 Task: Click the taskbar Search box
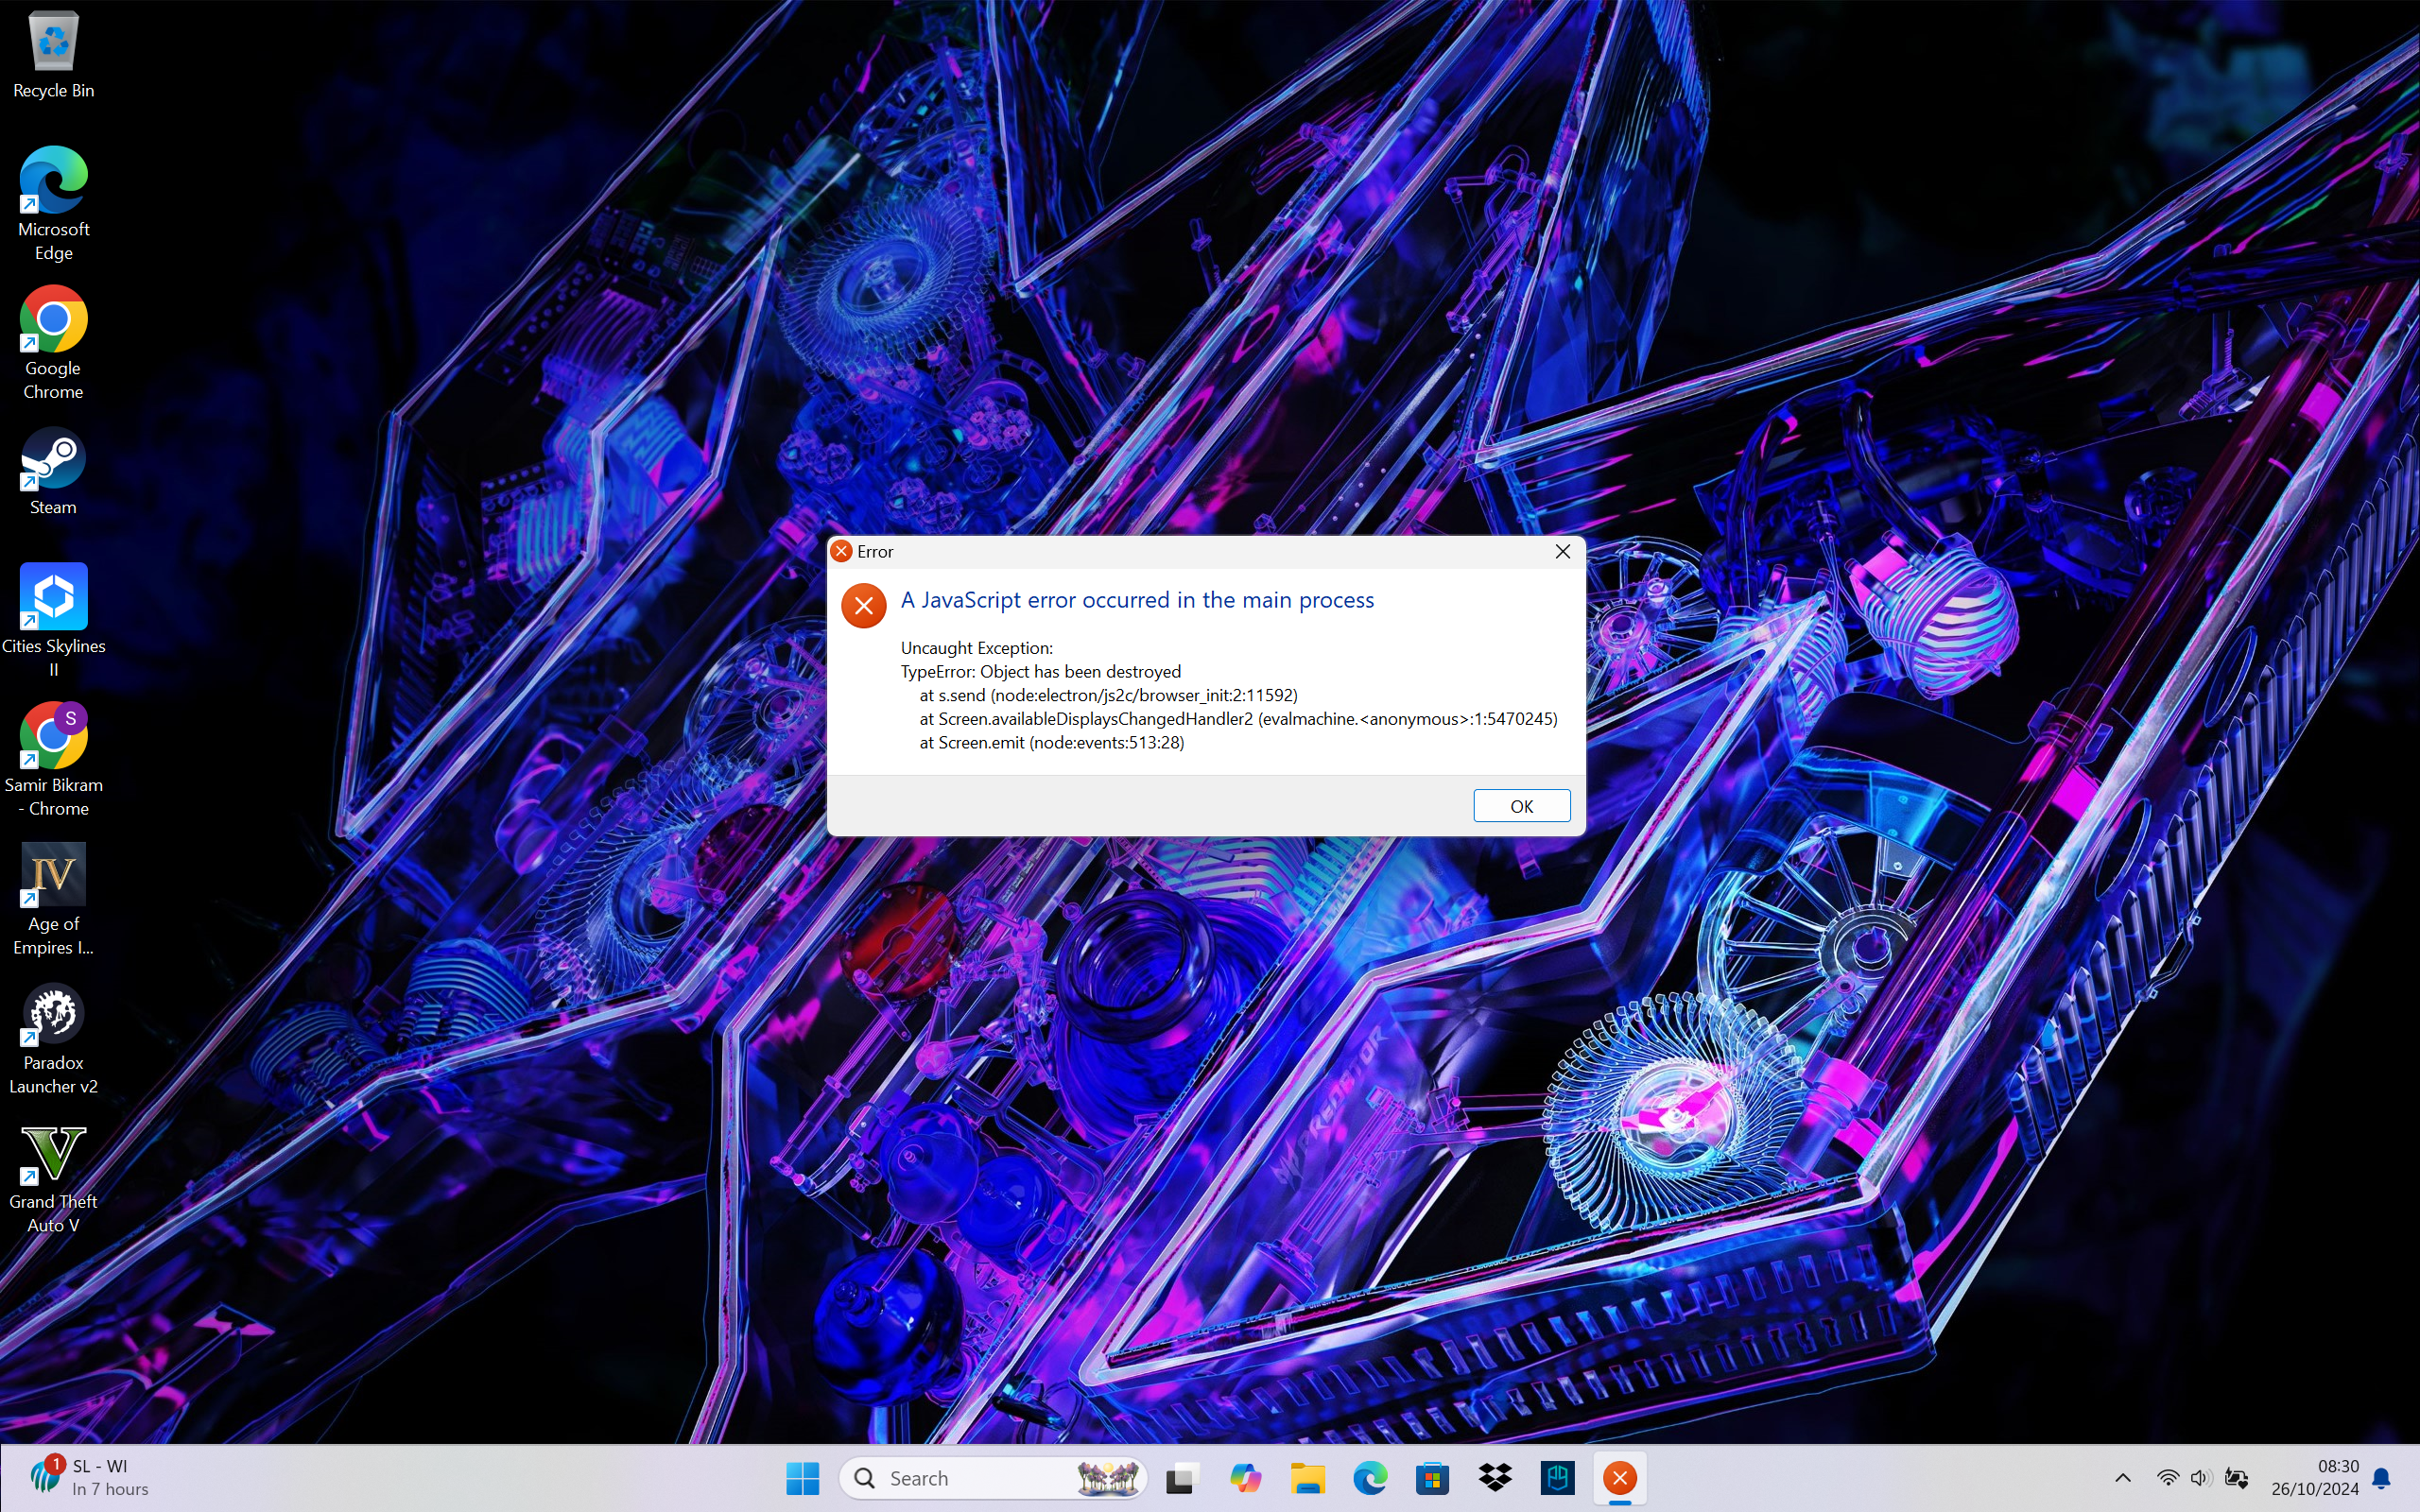[993, 1478]
